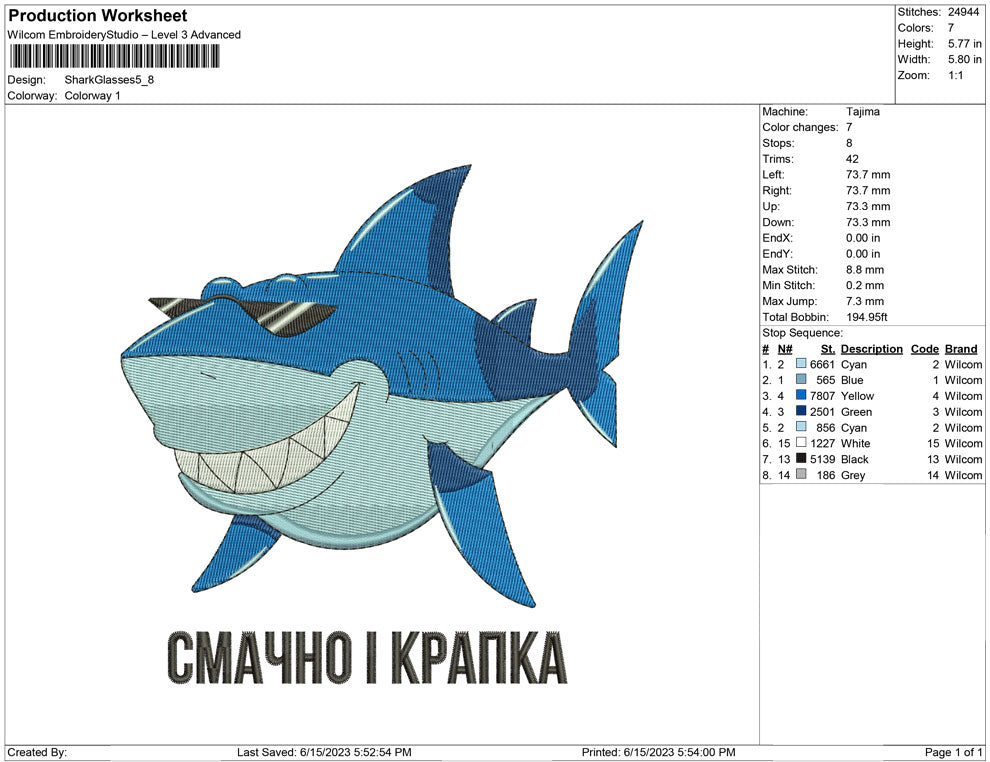This screenshot has height=762, width=990.
Task: Pick the 186 Grey thread swatch
Action: coord(801,475)
